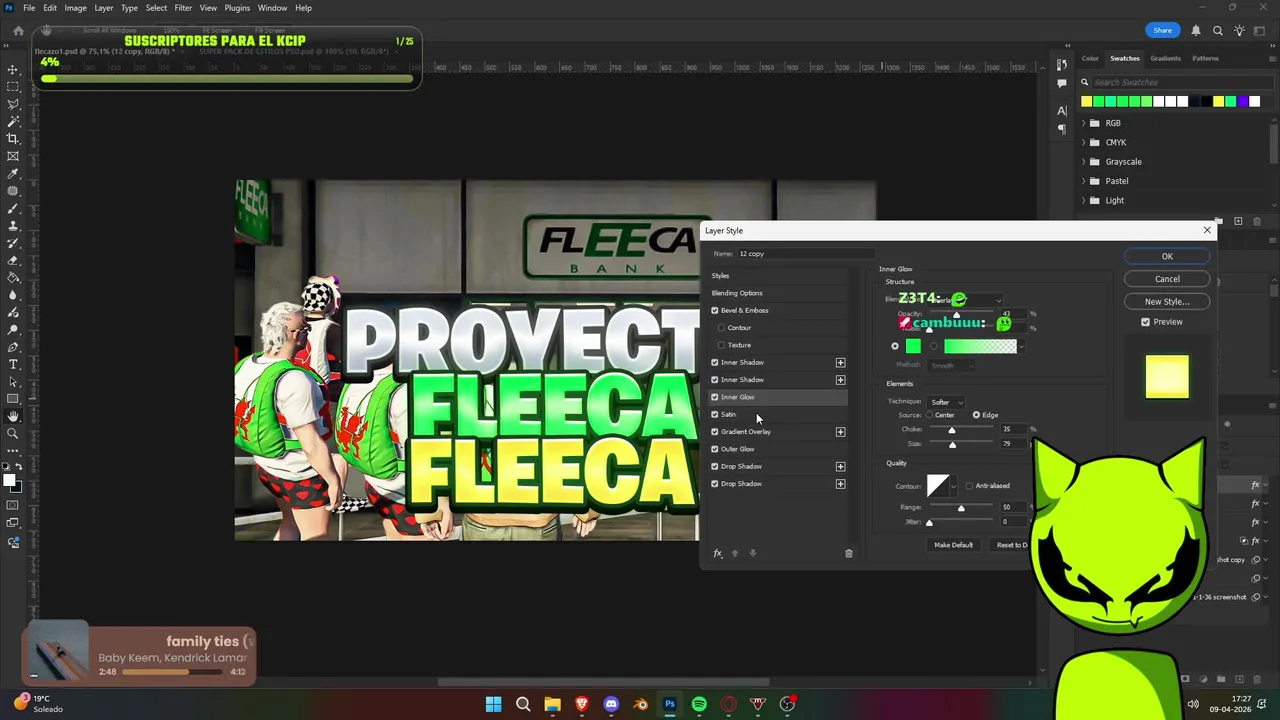Viewport: 1280px width, 720px height.
Task: Toggle the Outer Glow checkbox
Action: click(715, 449)
